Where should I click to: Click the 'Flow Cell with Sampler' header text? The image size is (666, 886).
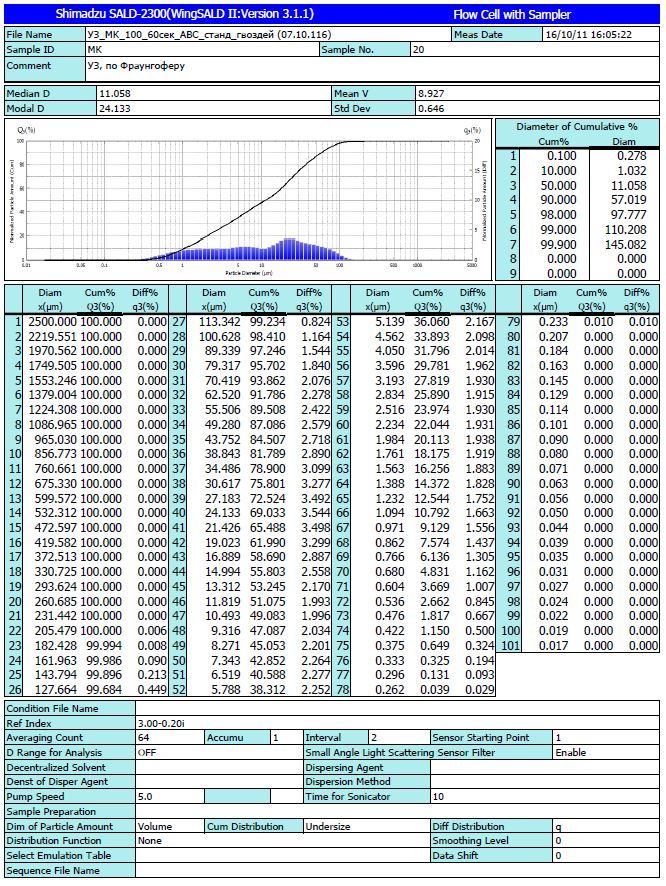pyautogui.click(x=512, y=15)
